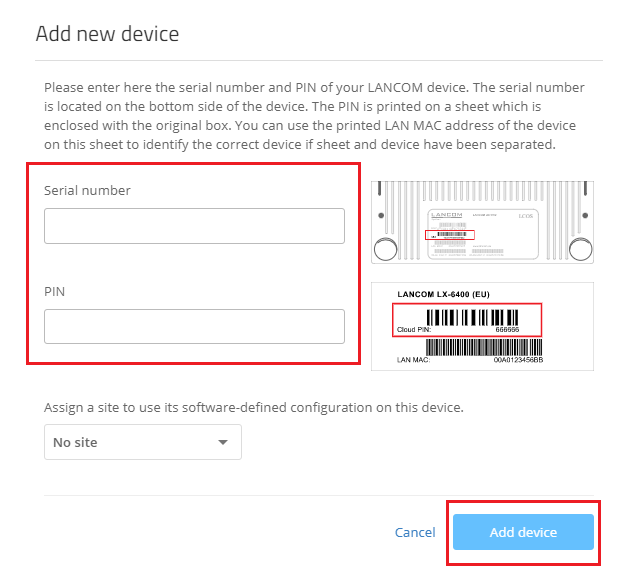The height and width of the screenshot is (576, 638).
Task: Click the site dropdown arrow
Action: (223, 442)
